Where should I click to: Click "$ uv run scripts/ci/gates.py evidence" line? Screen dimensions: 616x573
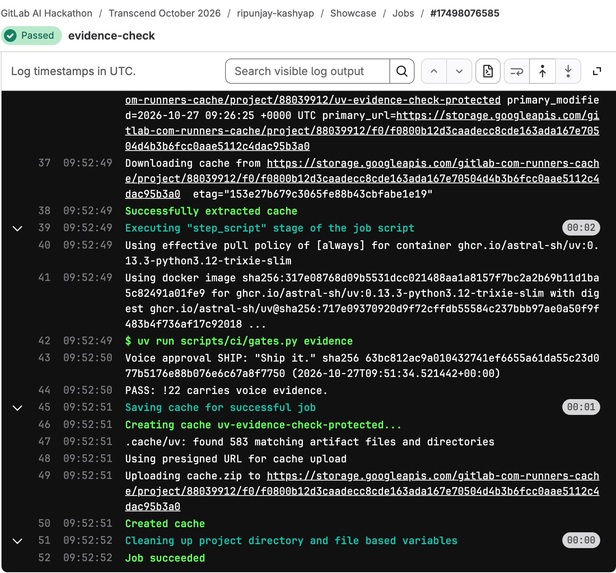(x=239, y=341)
